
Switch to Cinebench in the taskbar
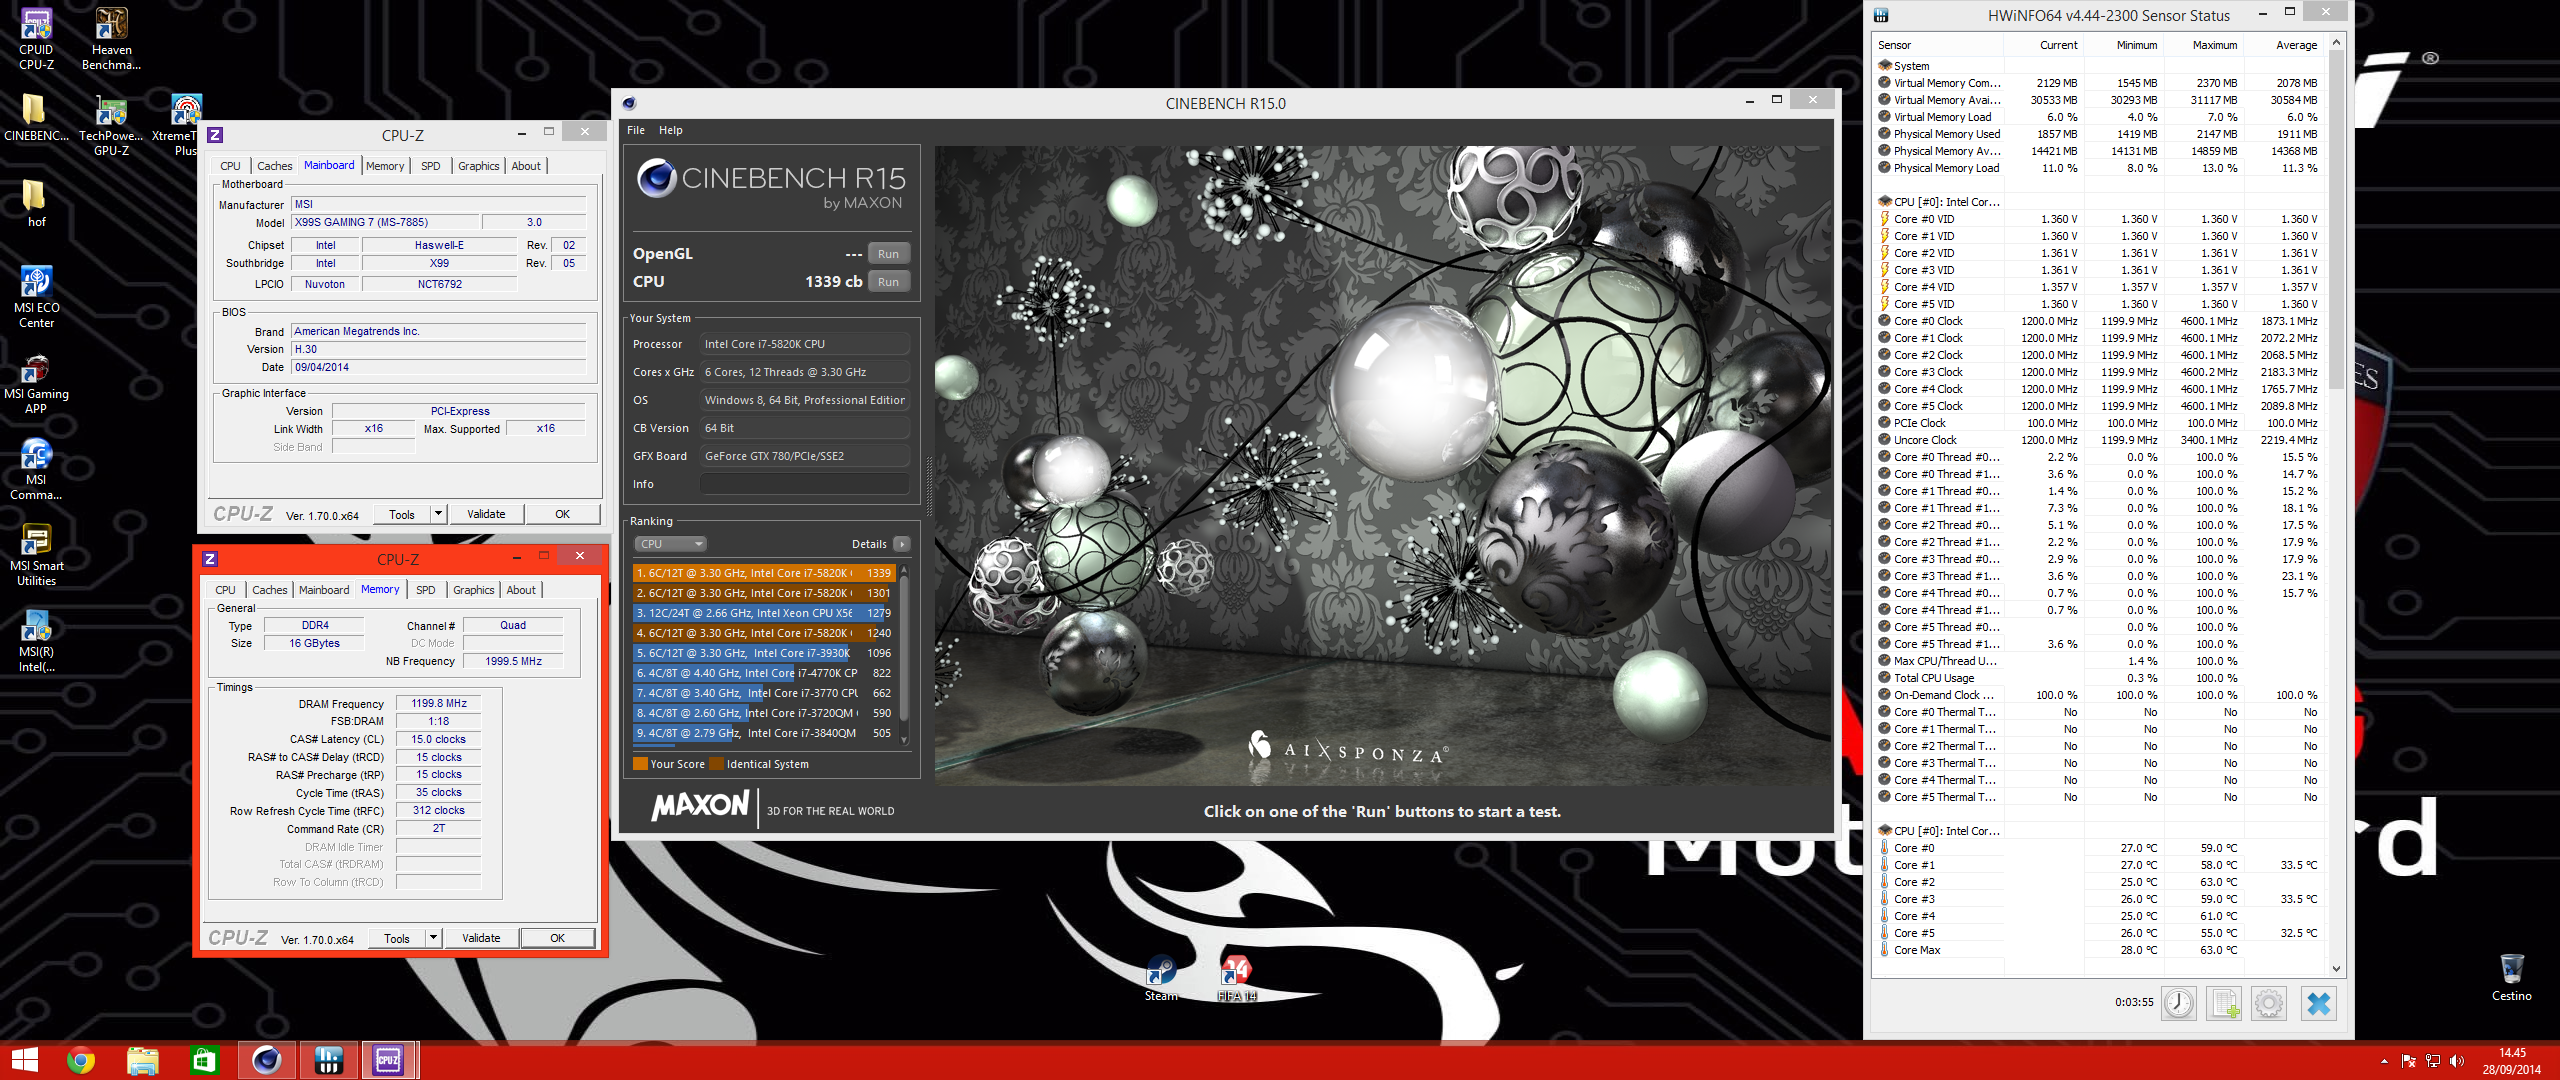[x=267, y=1060]
